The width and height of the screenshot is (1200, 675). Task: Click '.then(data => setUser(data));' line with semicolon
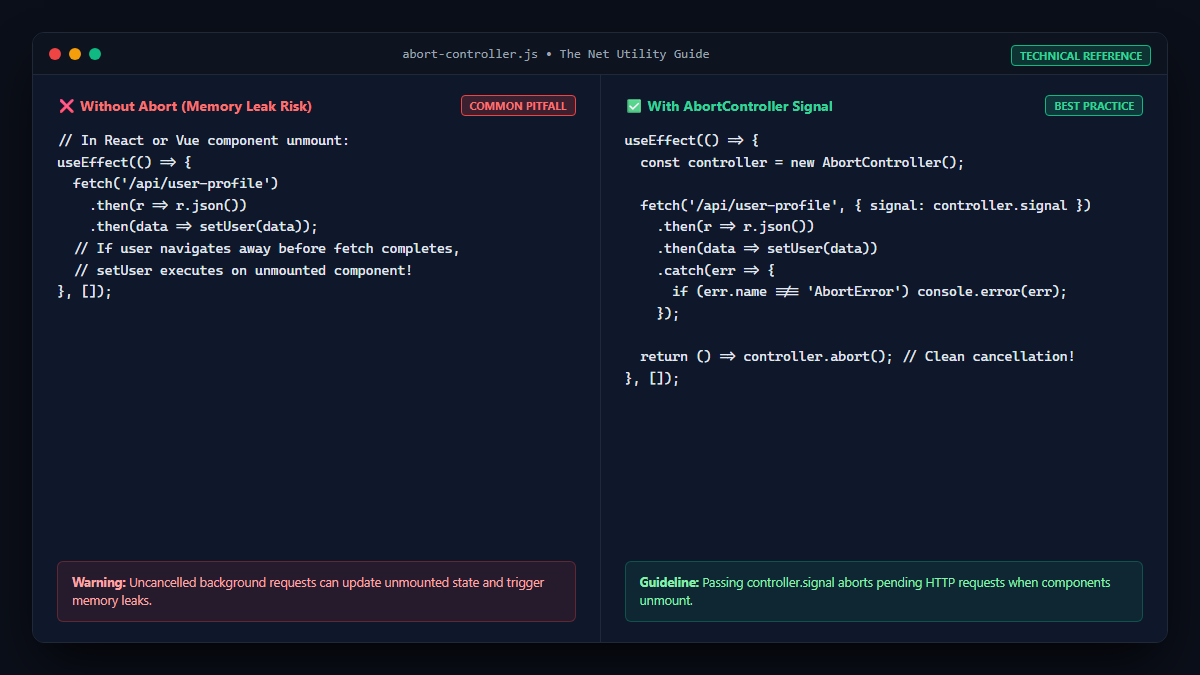203,227
